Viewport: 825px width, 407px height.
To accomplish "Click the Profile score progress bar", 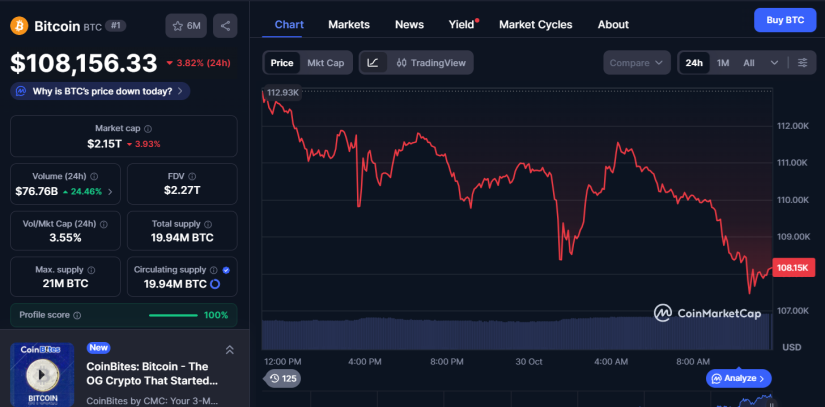I will coord(173,316).
